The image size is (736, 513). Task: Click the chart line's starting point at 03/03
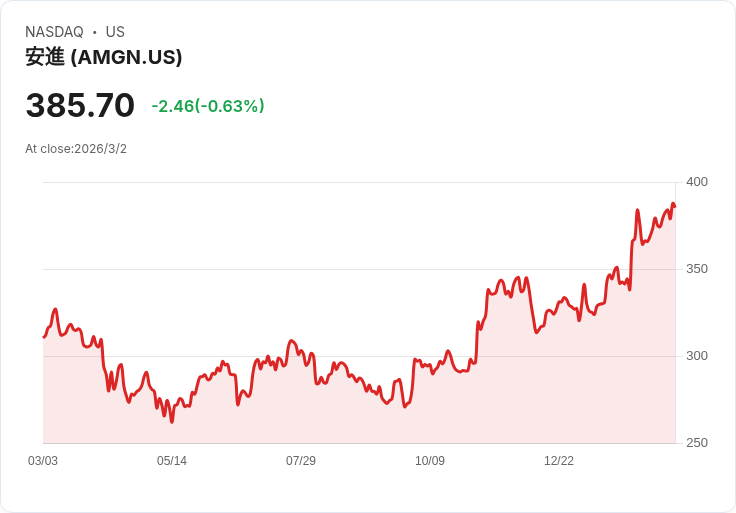(44, 337)
